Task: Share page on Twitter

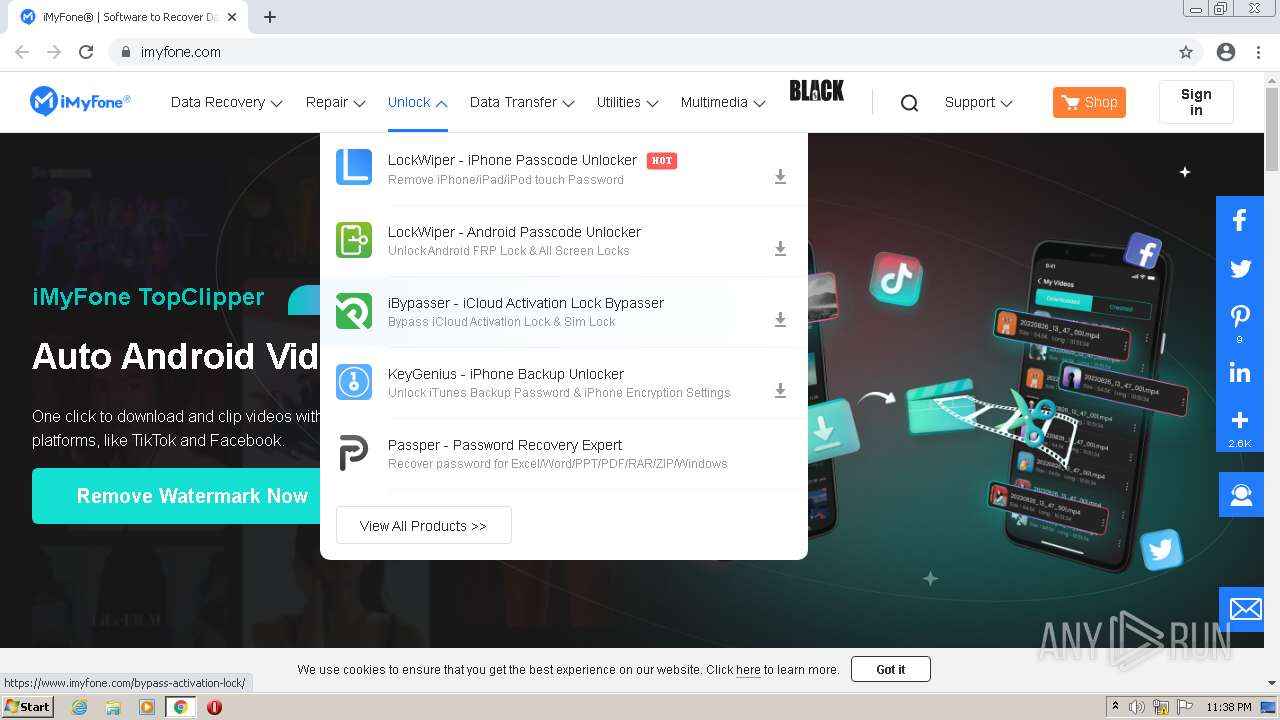Action: [x=1240, y=268]
